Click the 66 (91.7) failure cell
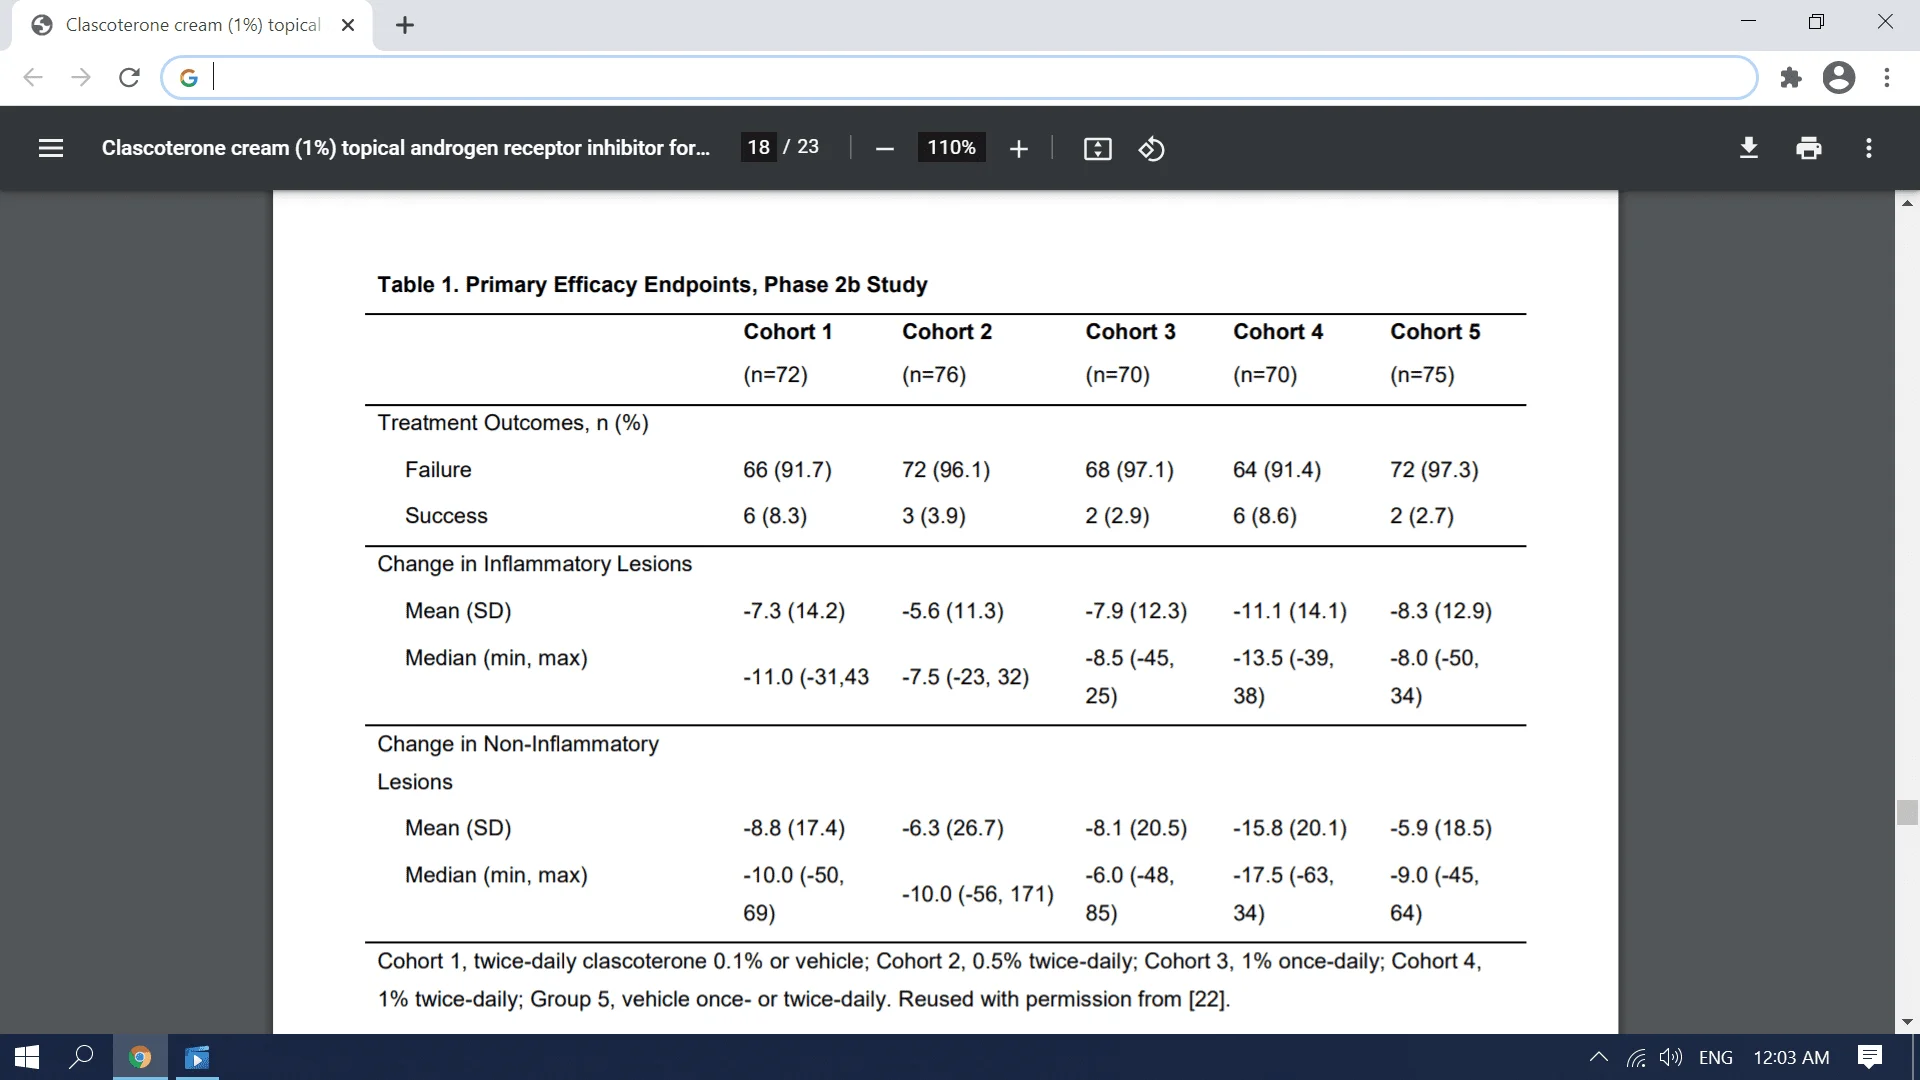 pos(787,469)
